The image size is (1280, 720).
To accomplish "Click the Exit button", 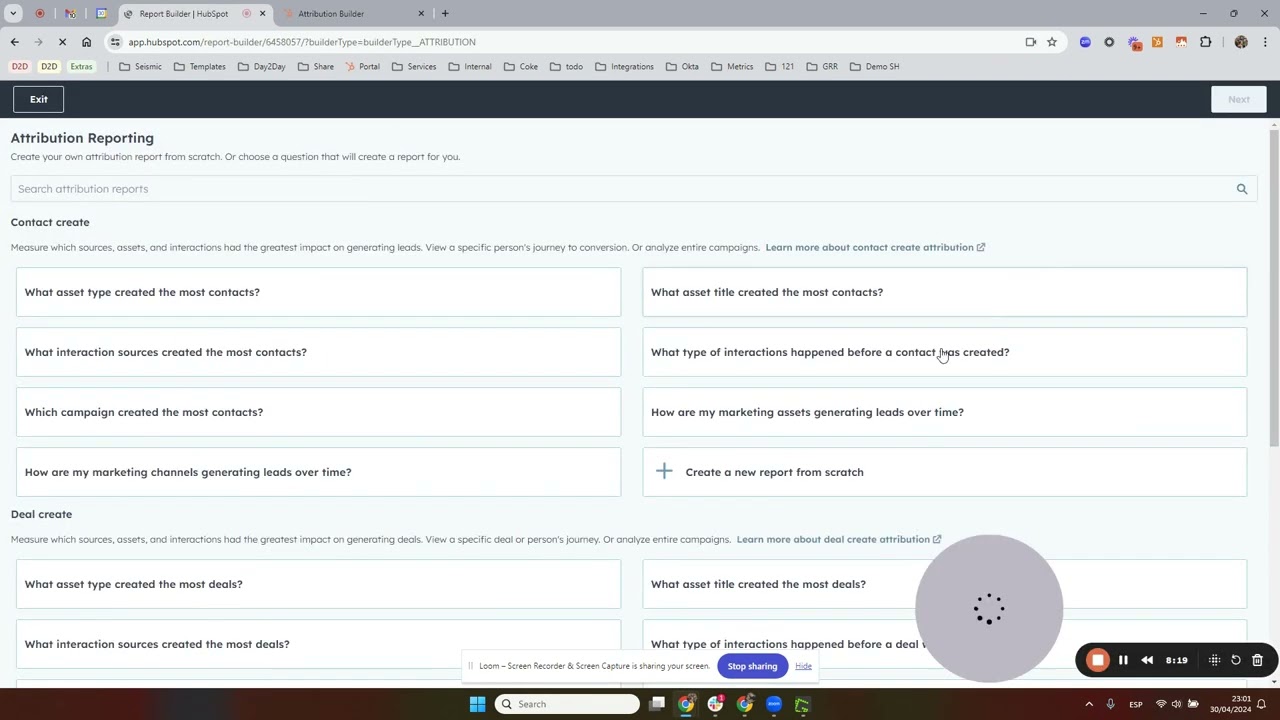I will (x=38, y=99).
